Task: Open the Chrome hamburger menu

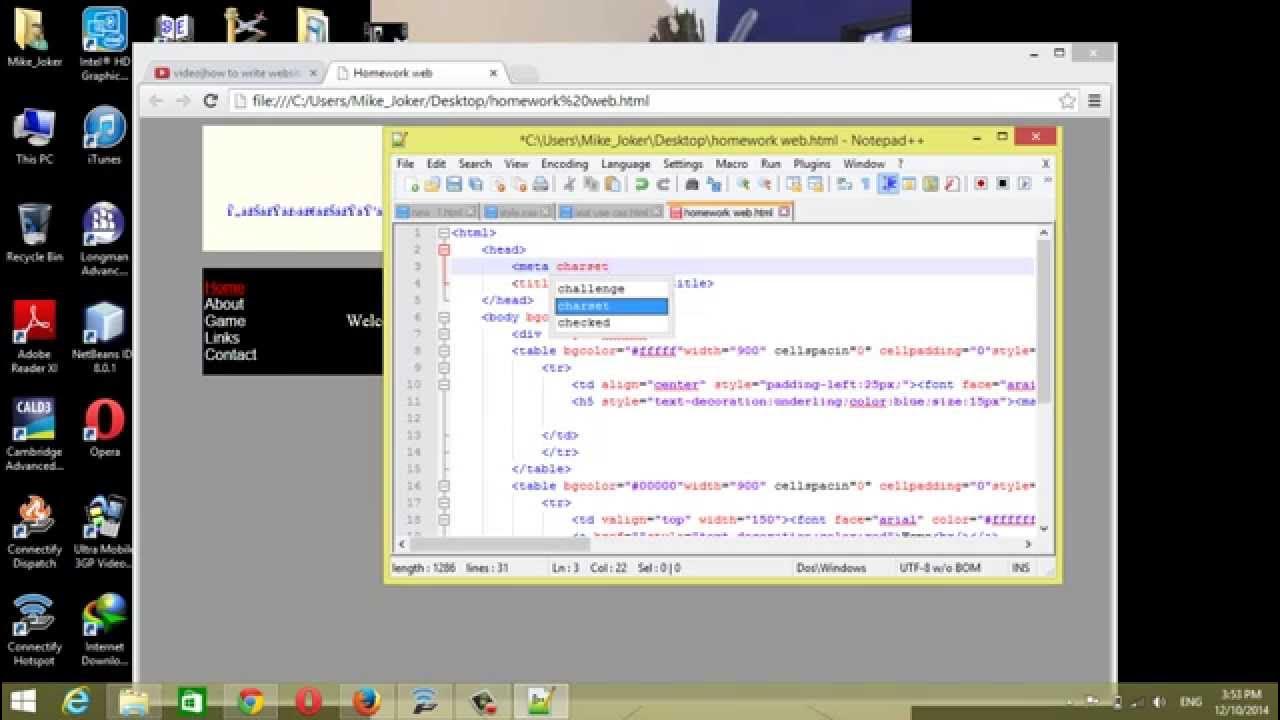Action: click(1094, 101)
